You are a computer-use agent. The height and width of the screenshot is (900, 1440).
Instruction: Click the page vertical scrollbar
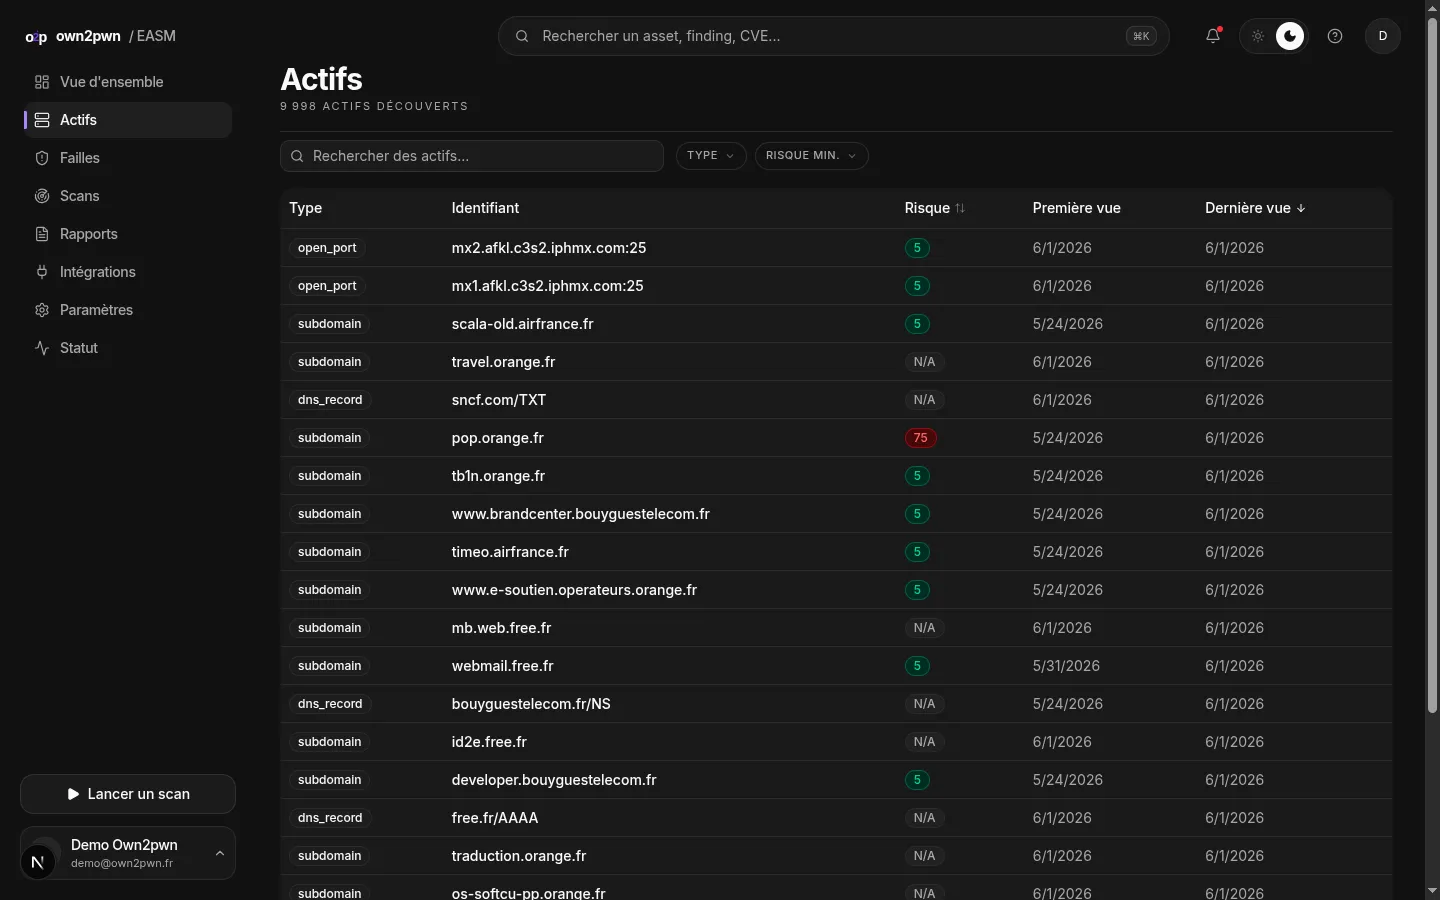[x=1432, y=365]
